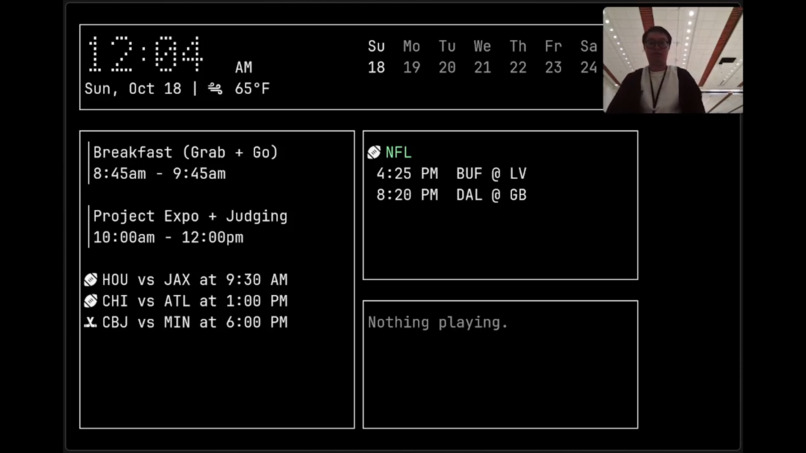The image size is (806, 453).
Task: Click the 65°F temperature reading
Action: point(252,89)
